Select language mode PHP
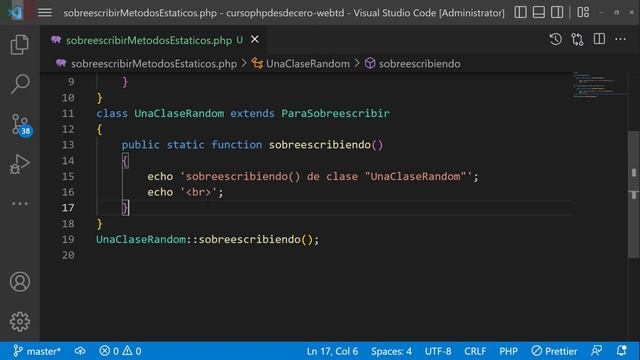 pyautogui.click(x=508, y=351)
